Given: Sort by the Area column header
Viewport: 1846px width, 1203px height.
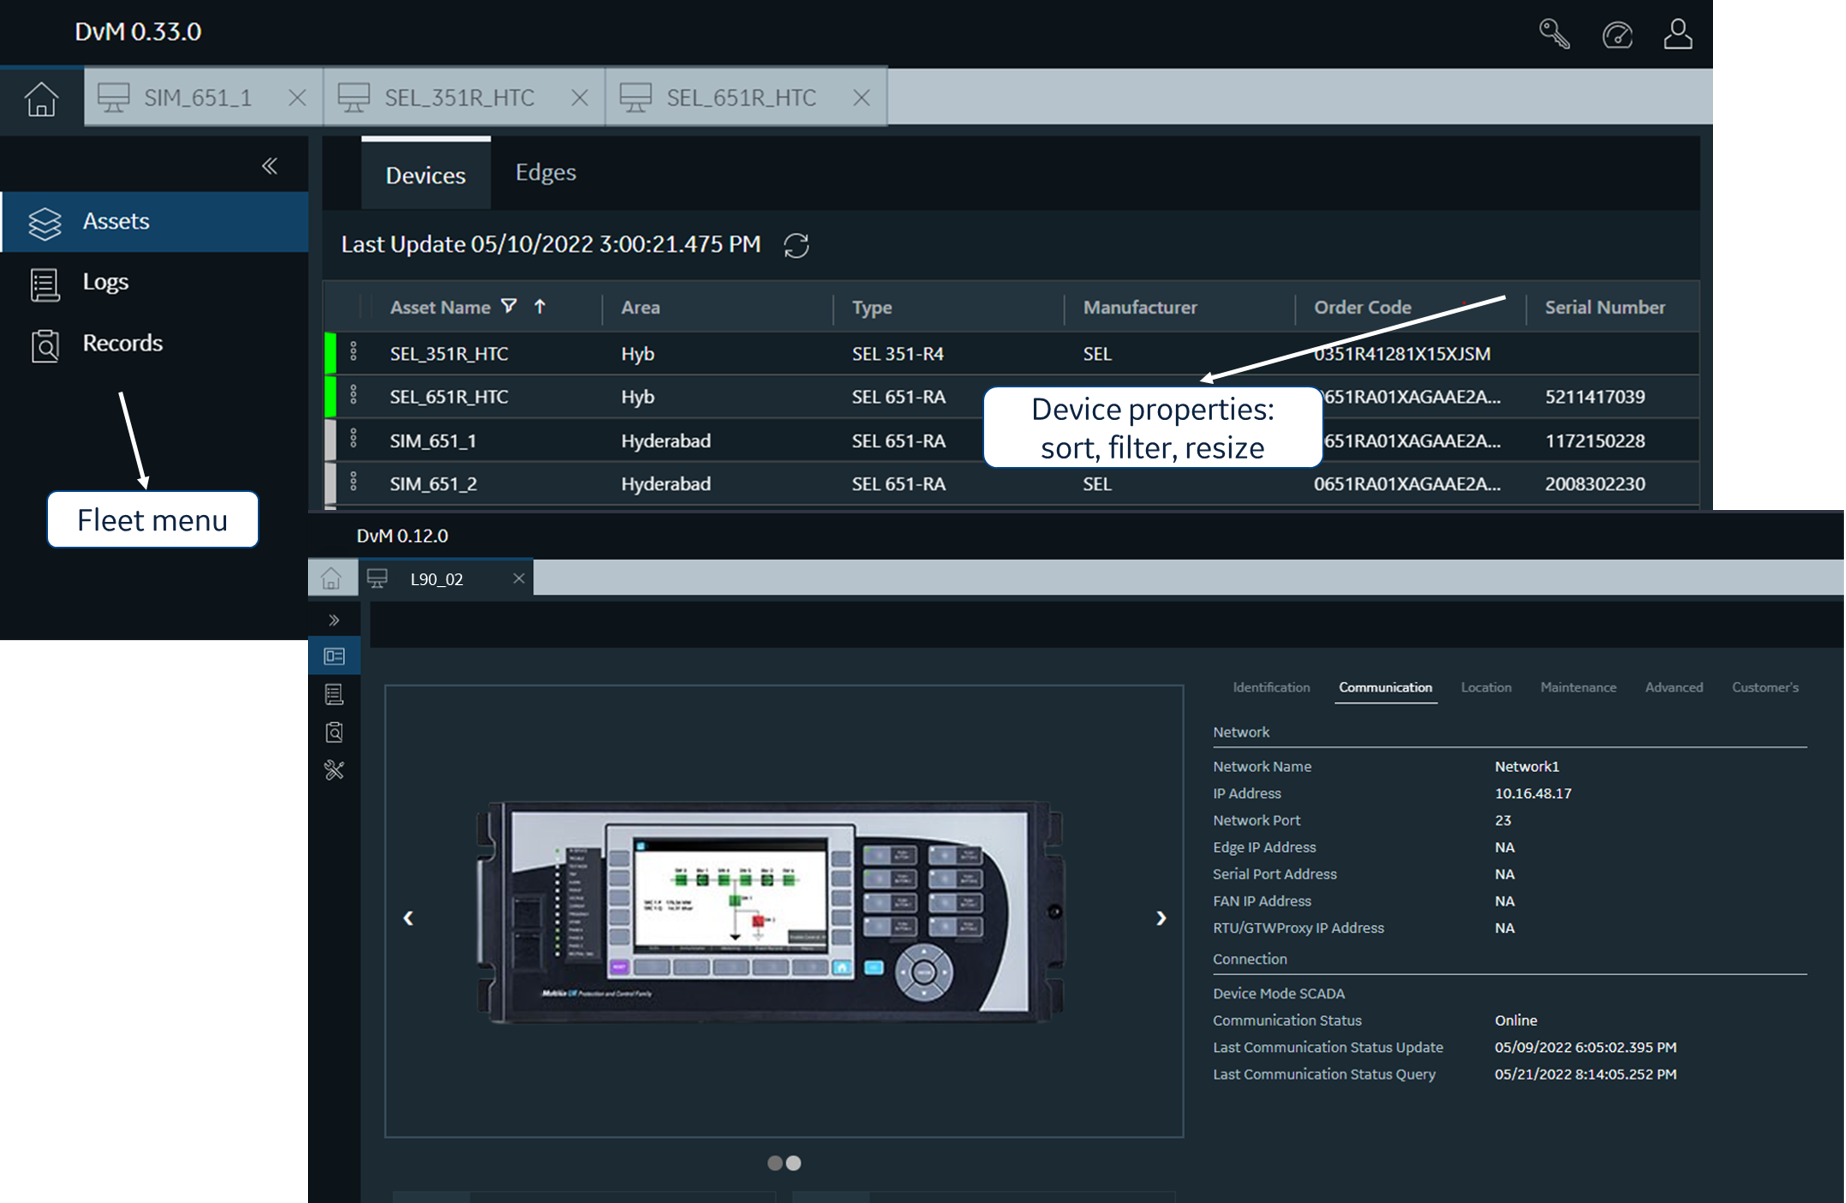Looking at the screenshot, I should [640, 307].
